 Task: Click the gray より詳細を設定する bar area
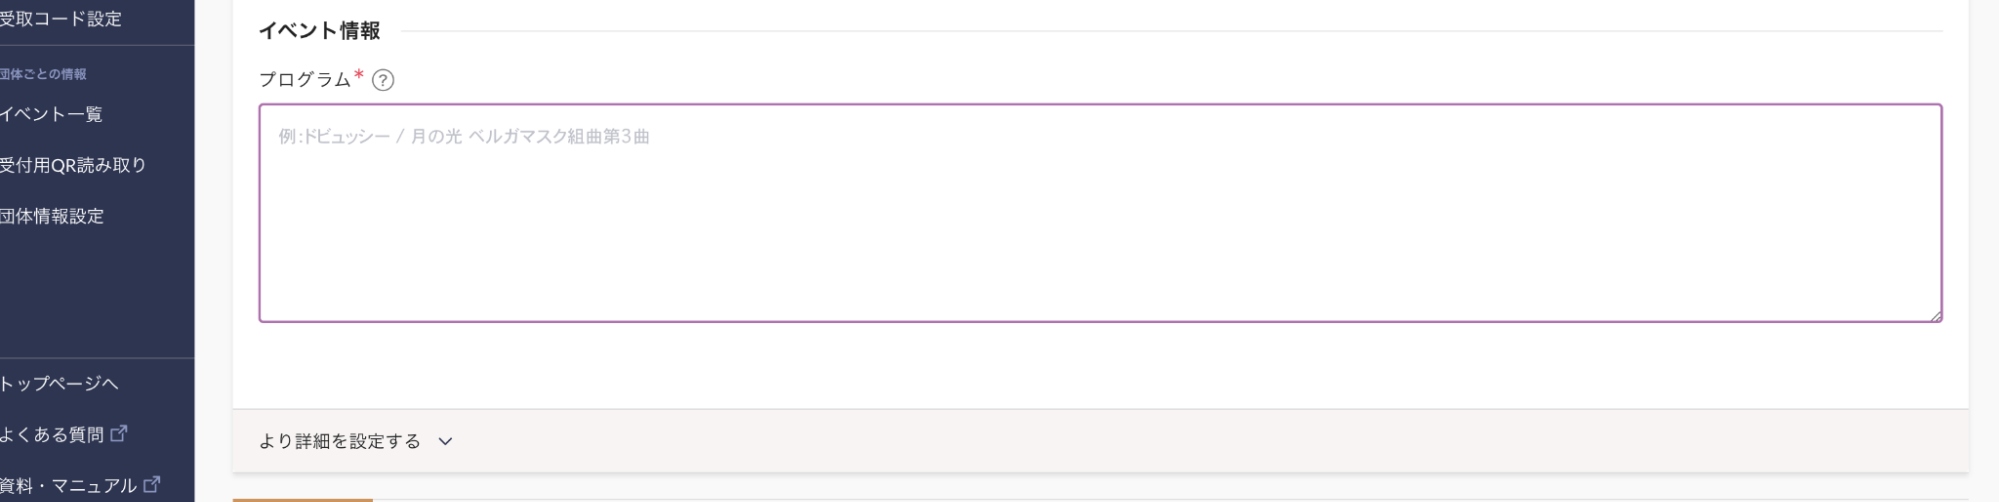(x=1100, y=440)
